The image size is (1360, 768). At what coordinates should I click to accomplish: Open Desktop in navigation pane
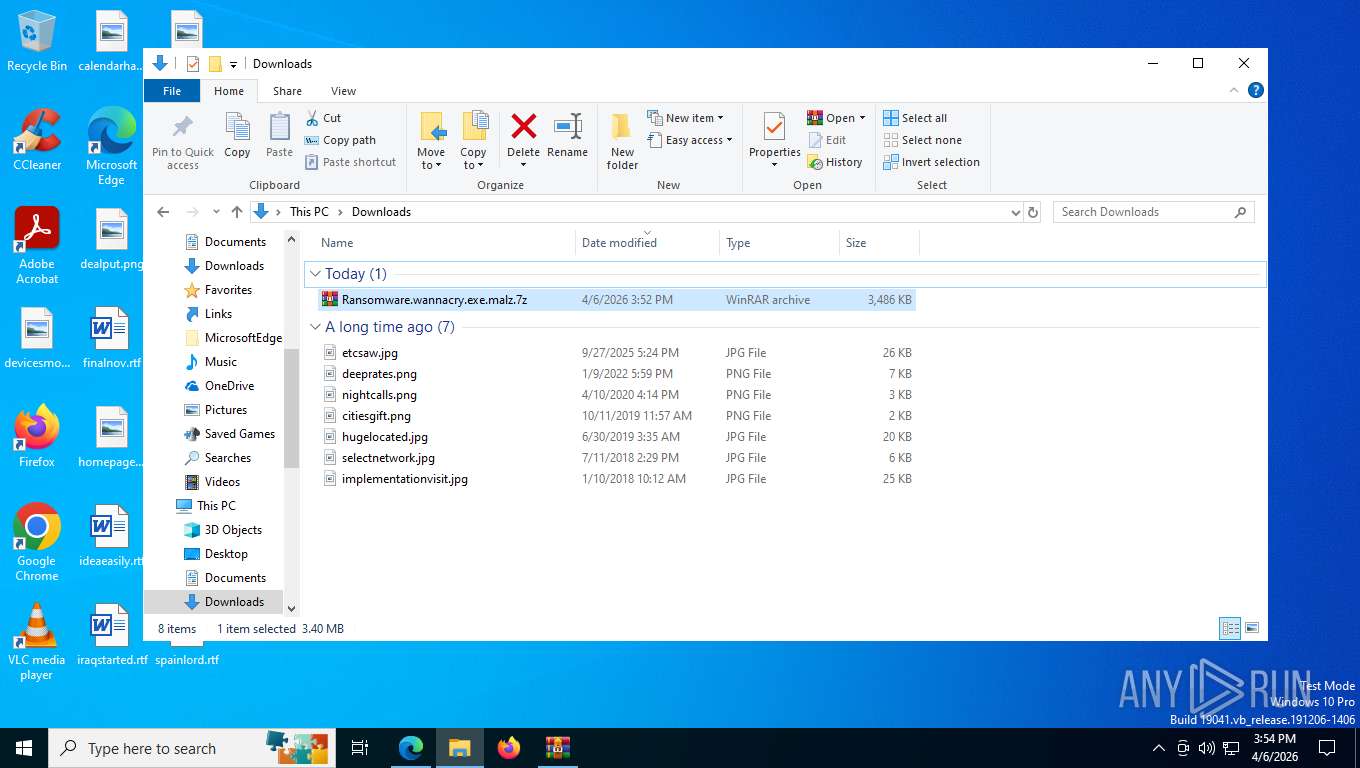(225, 554)
